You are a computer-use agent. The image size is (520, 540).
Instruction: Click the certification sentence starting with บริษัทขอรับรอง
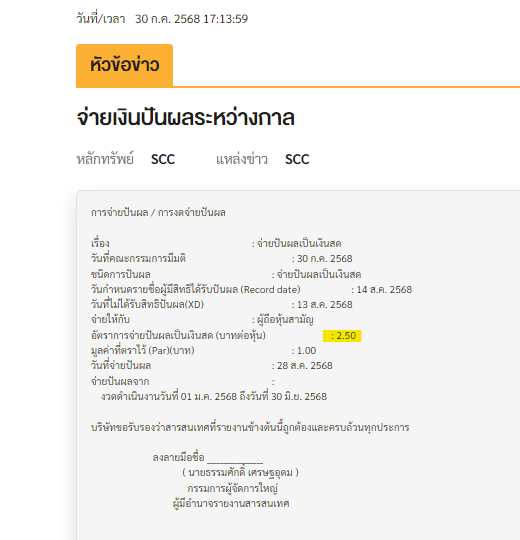click(x=250, y=427)
